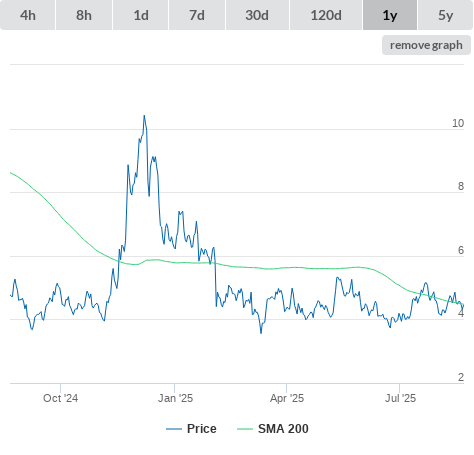The height and width of the screenshot is (455, 474).
Task: Click the 10 value gridline label
Action: (x=458, y=123)
